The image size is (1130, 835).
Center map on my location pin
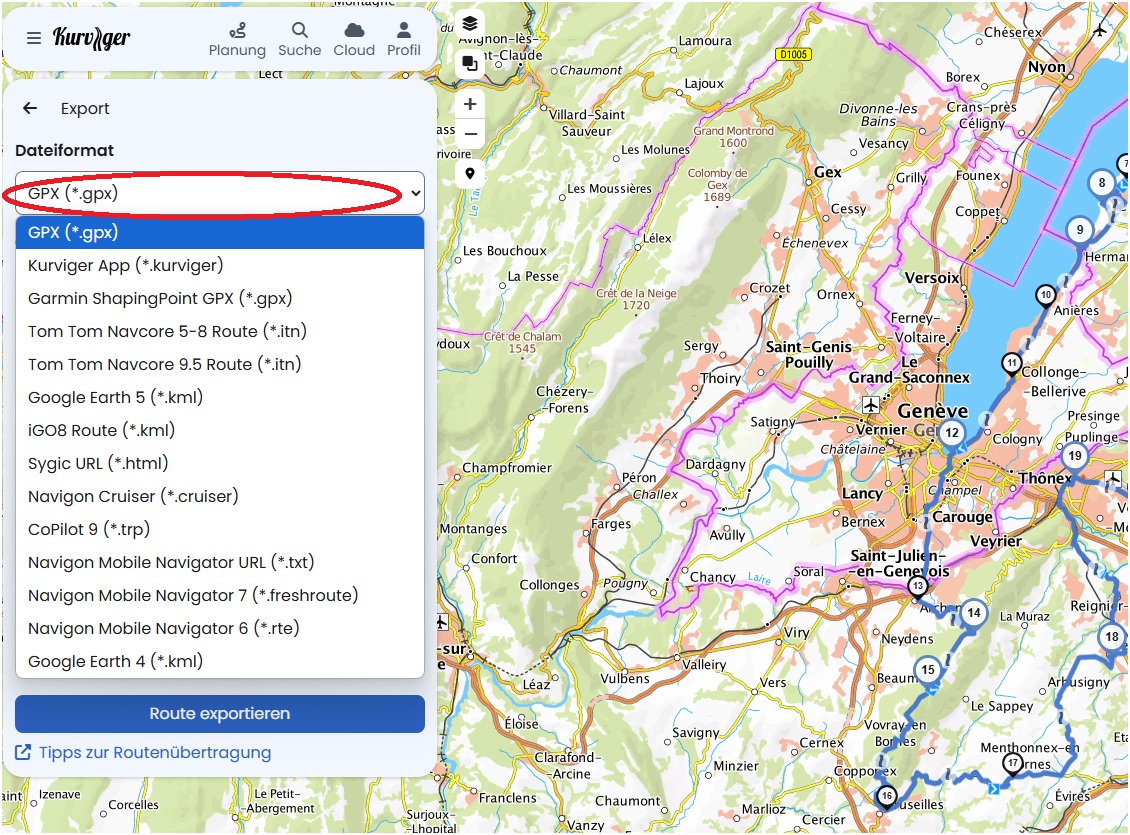click(470, 173)
